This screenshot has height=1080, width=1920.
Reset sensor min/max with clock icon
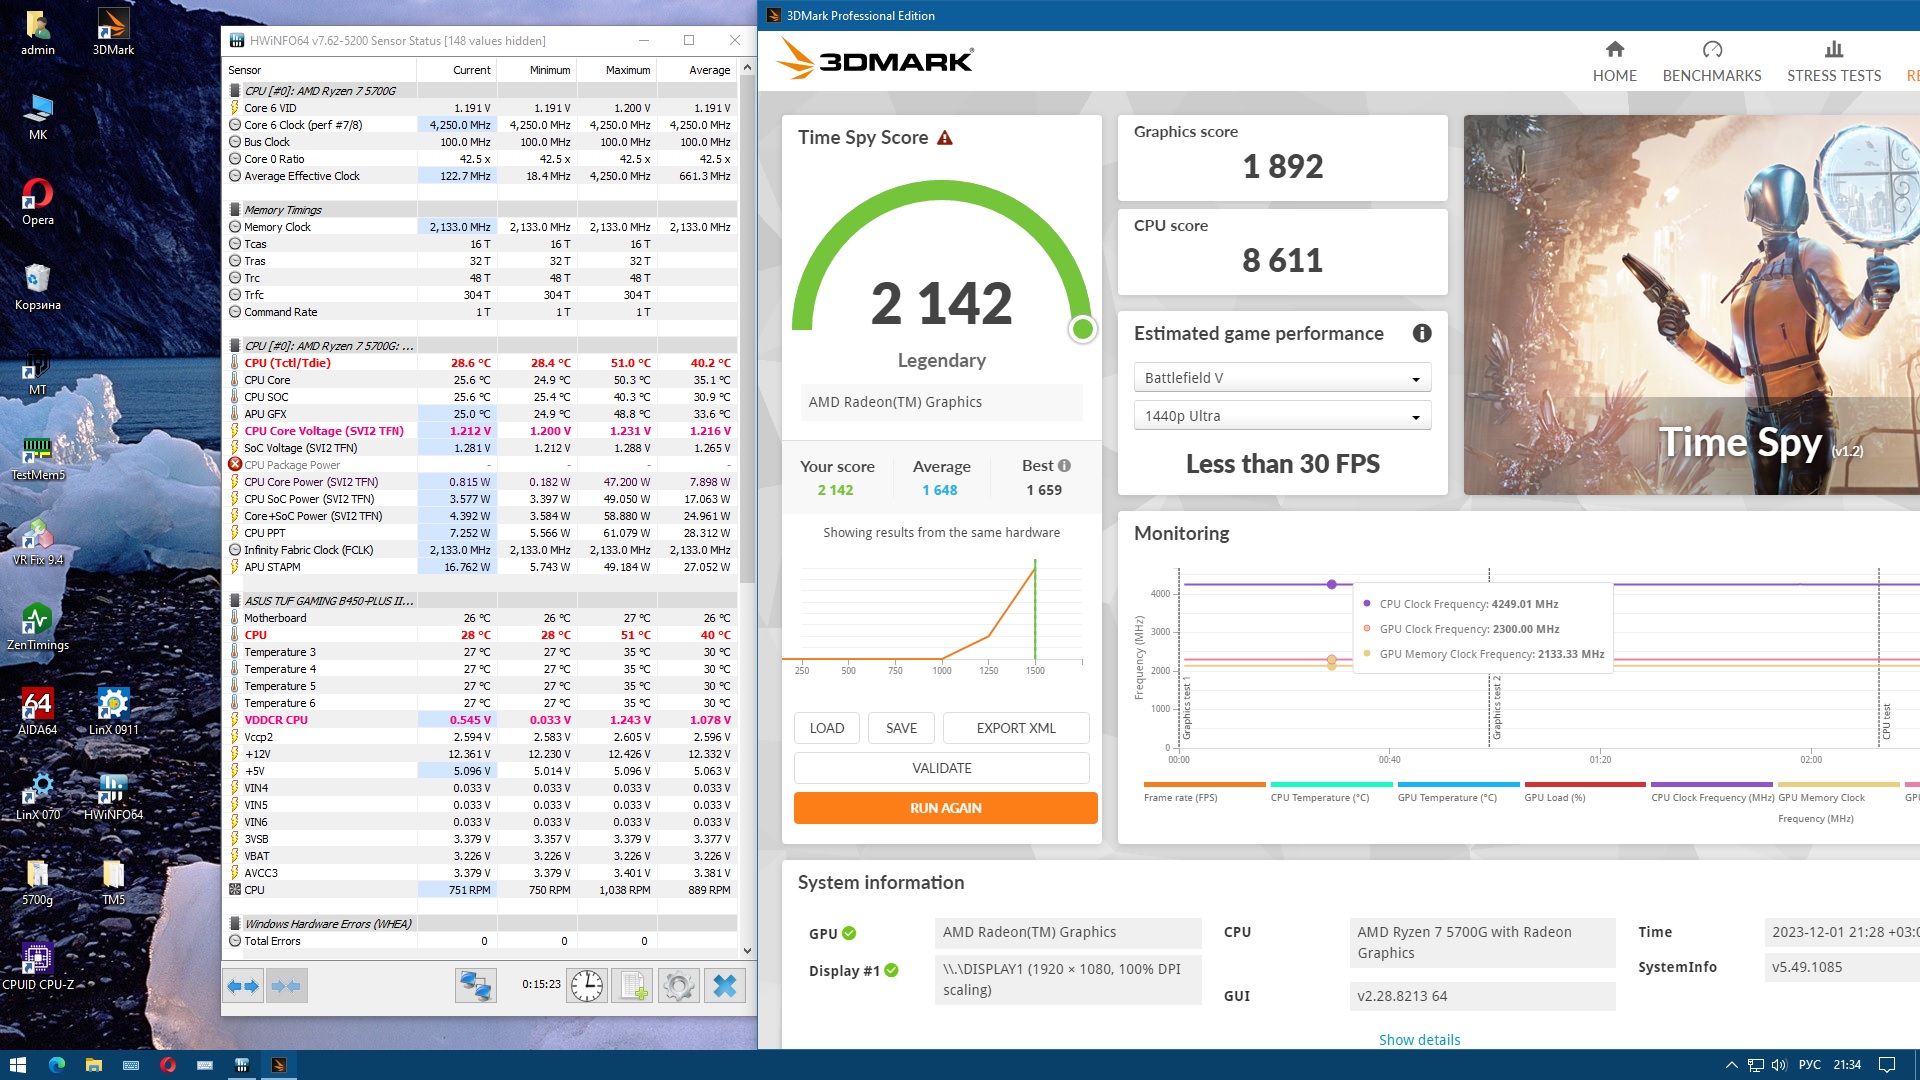587,986
